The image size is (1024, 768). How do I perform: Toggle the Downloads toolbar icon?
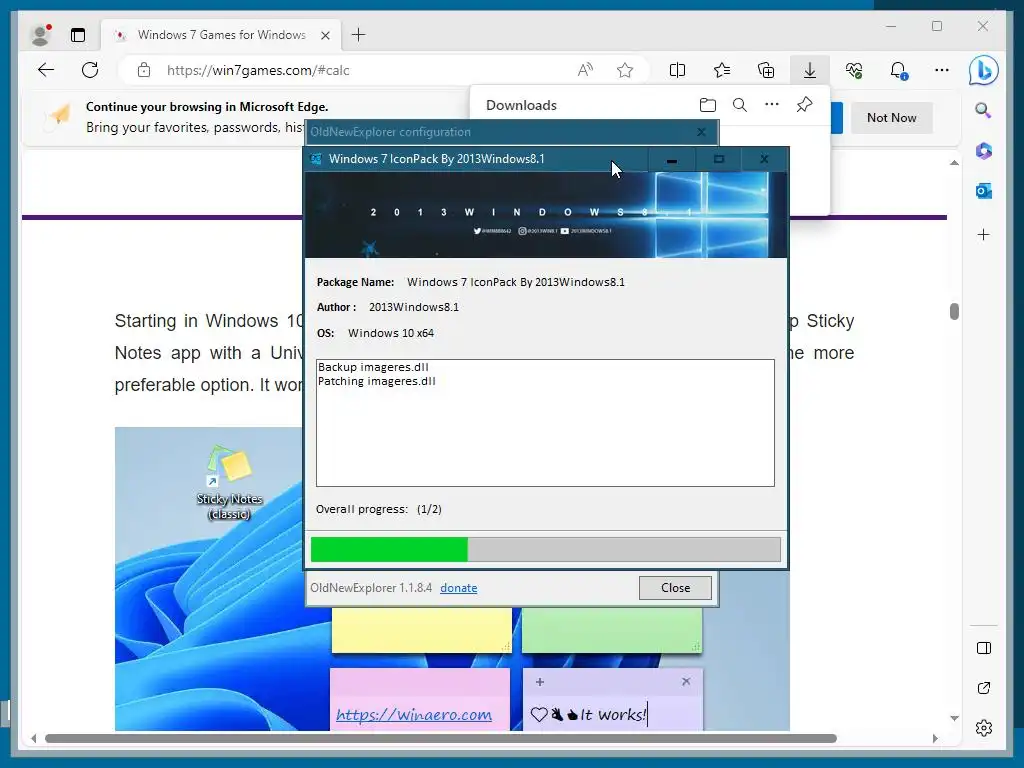810,70
